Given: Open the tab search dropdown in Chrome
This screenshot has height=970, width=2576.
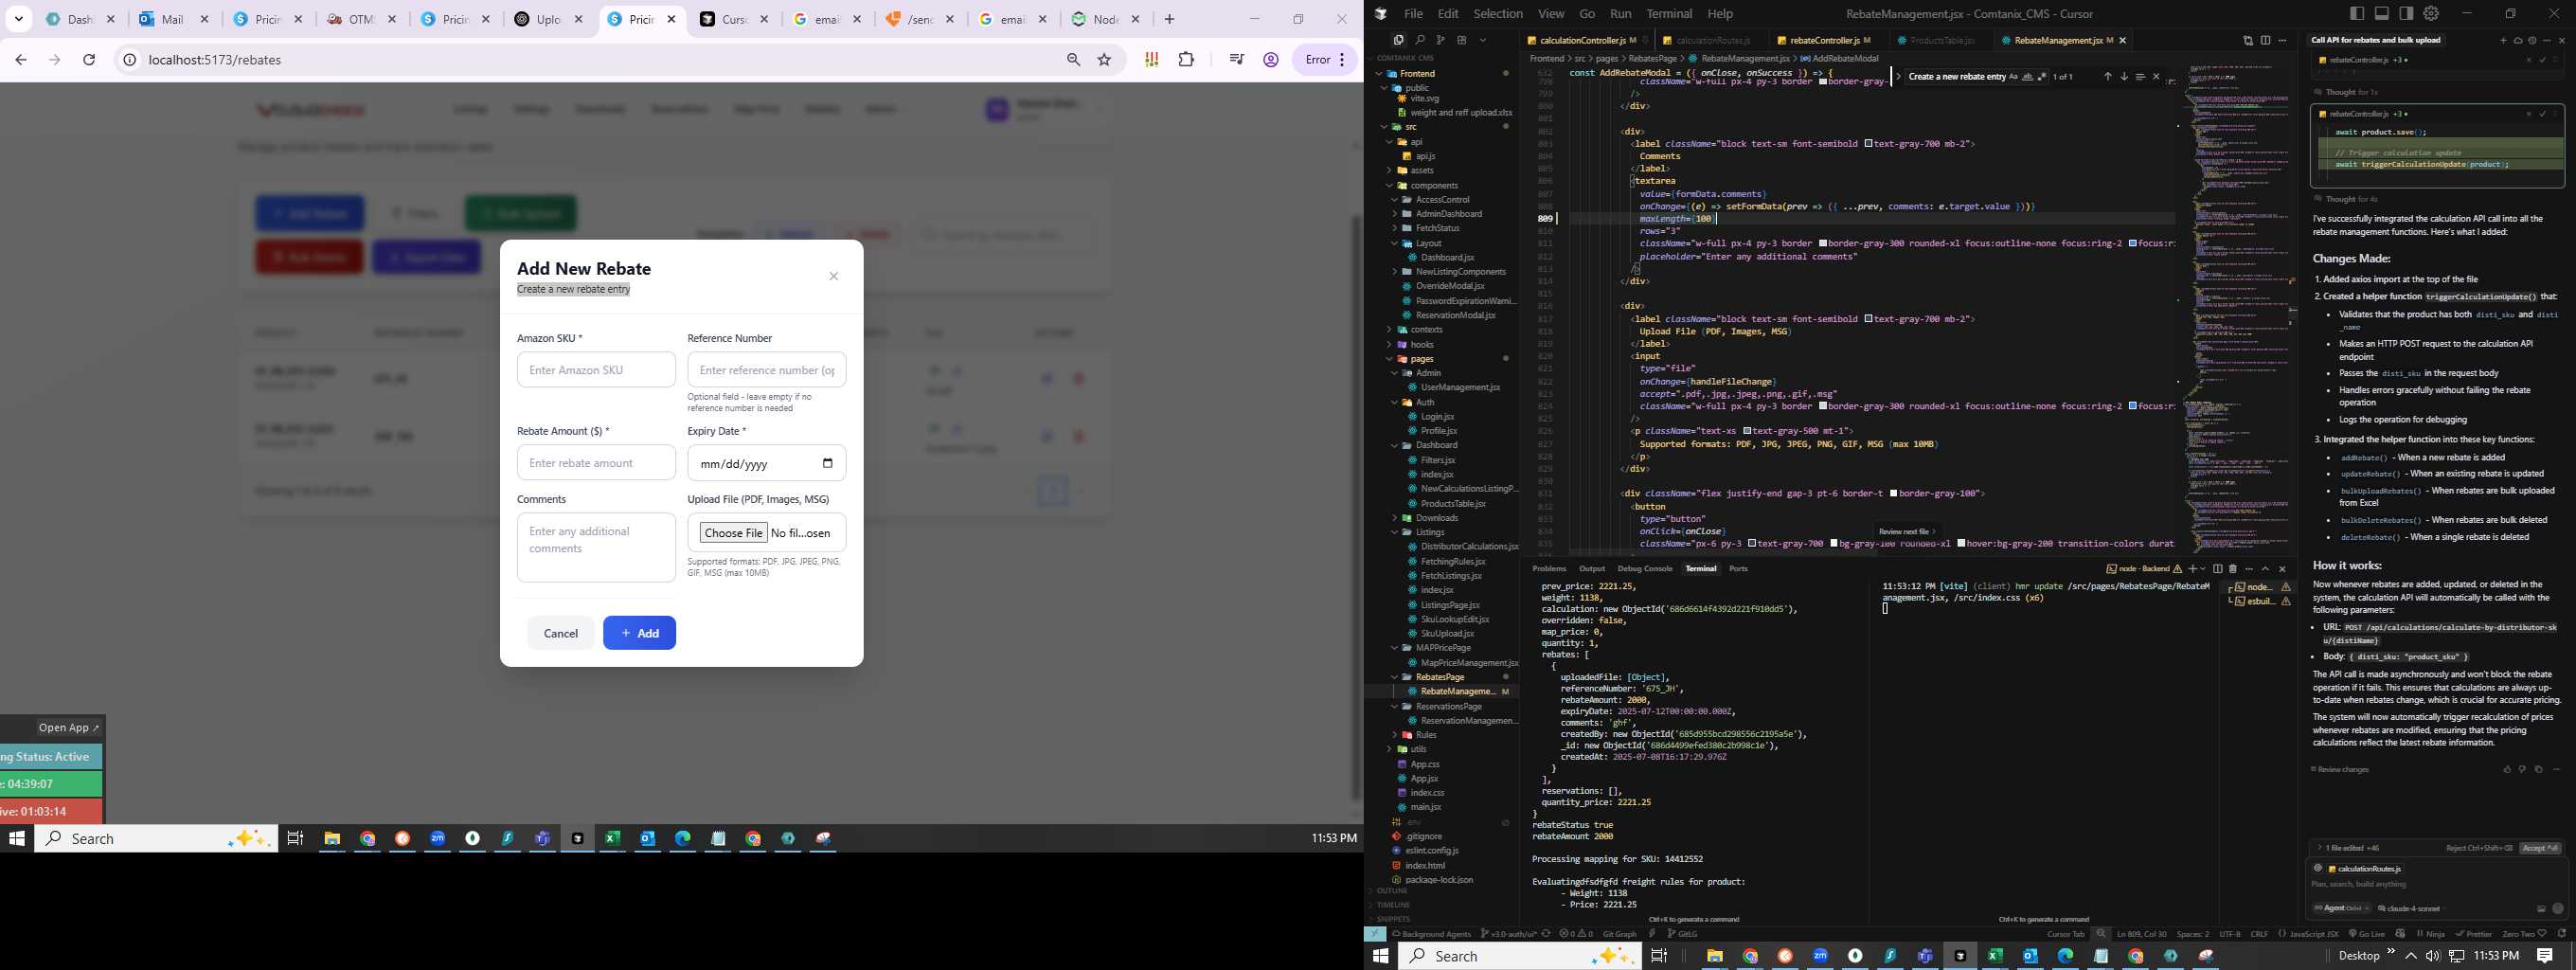Looking at the screenshot, I should pyautogui.click(x=19, y=19).
